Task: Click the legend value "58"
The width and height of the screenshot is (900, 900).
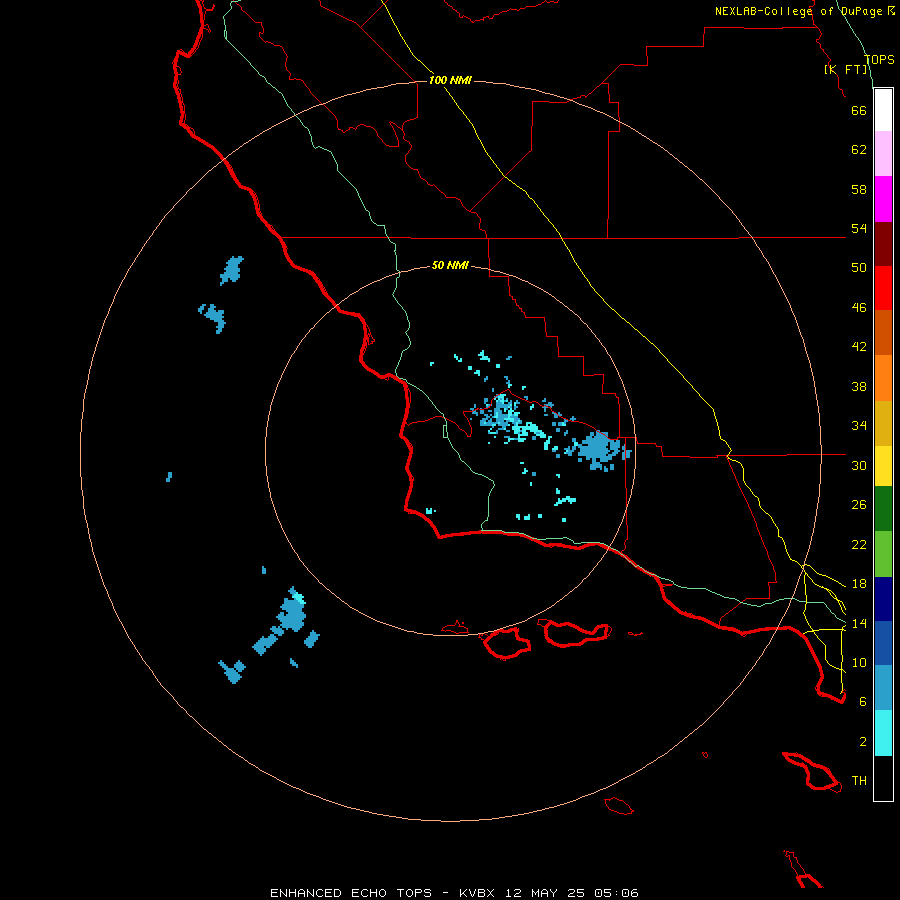Action: [x=859, y=189]
